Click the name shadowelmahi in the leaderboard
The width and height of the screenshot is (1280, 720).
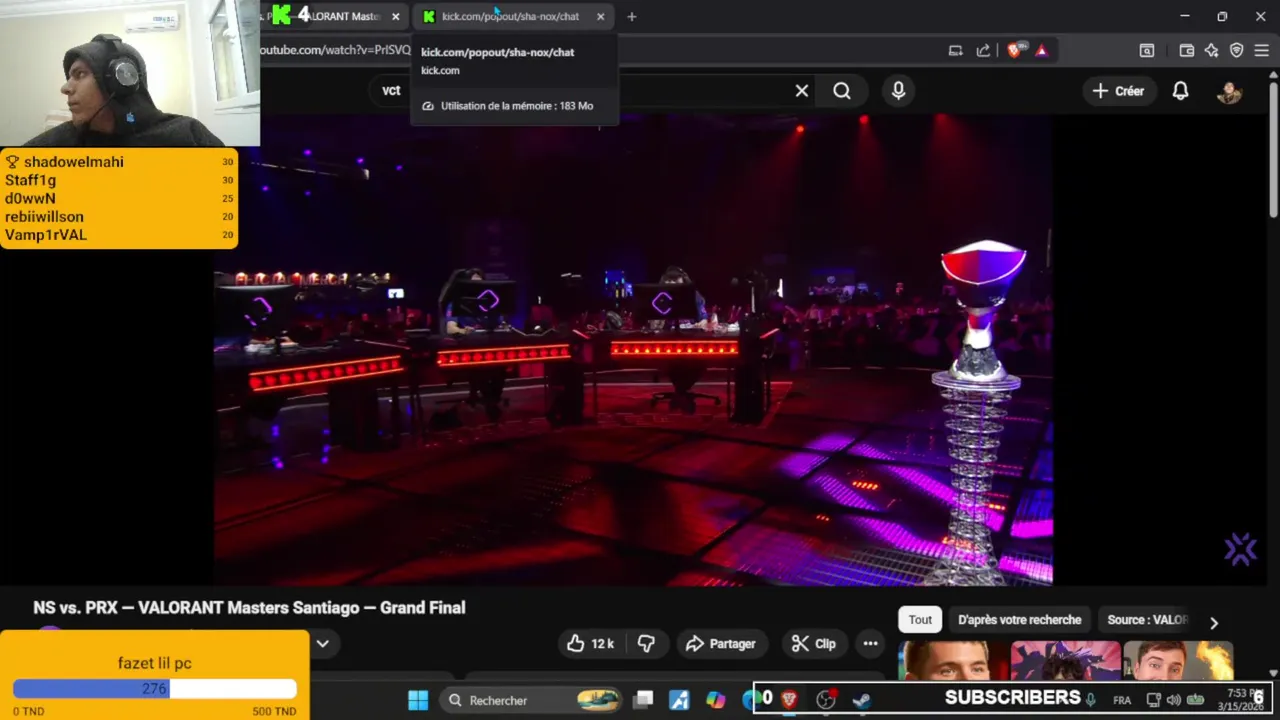pyautogui.click(x=73, y=162)
